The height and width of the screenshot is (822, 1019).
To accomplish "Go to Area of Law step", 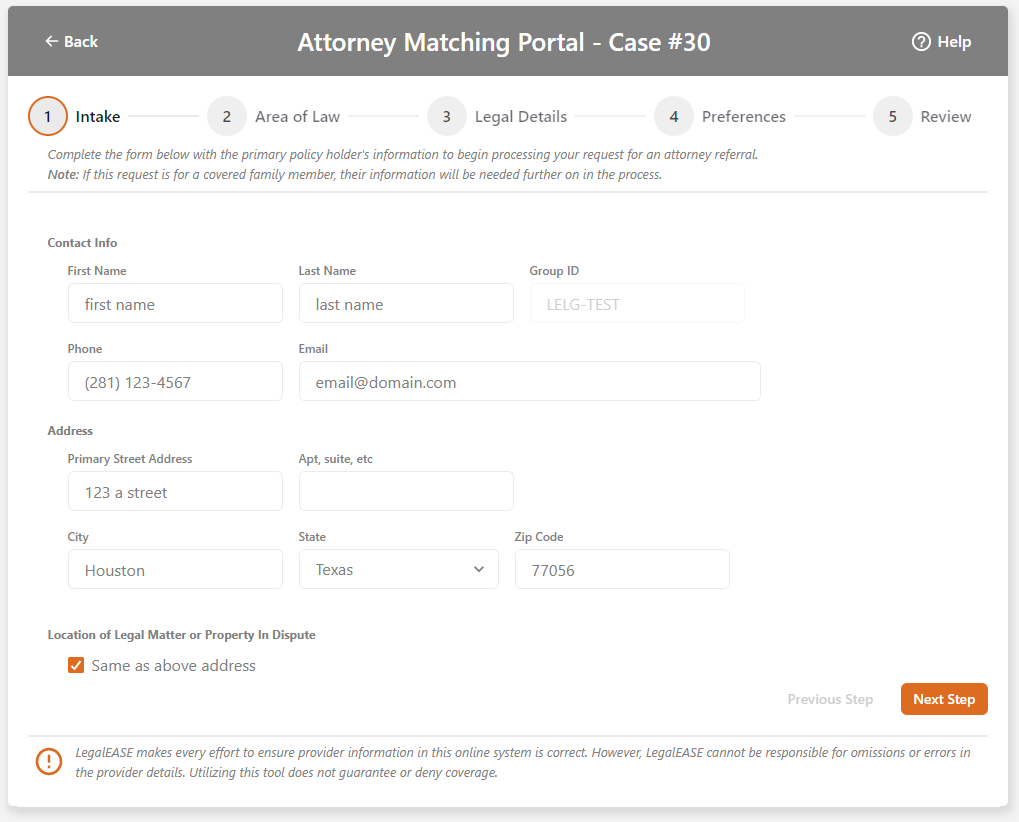I will 297,117.
